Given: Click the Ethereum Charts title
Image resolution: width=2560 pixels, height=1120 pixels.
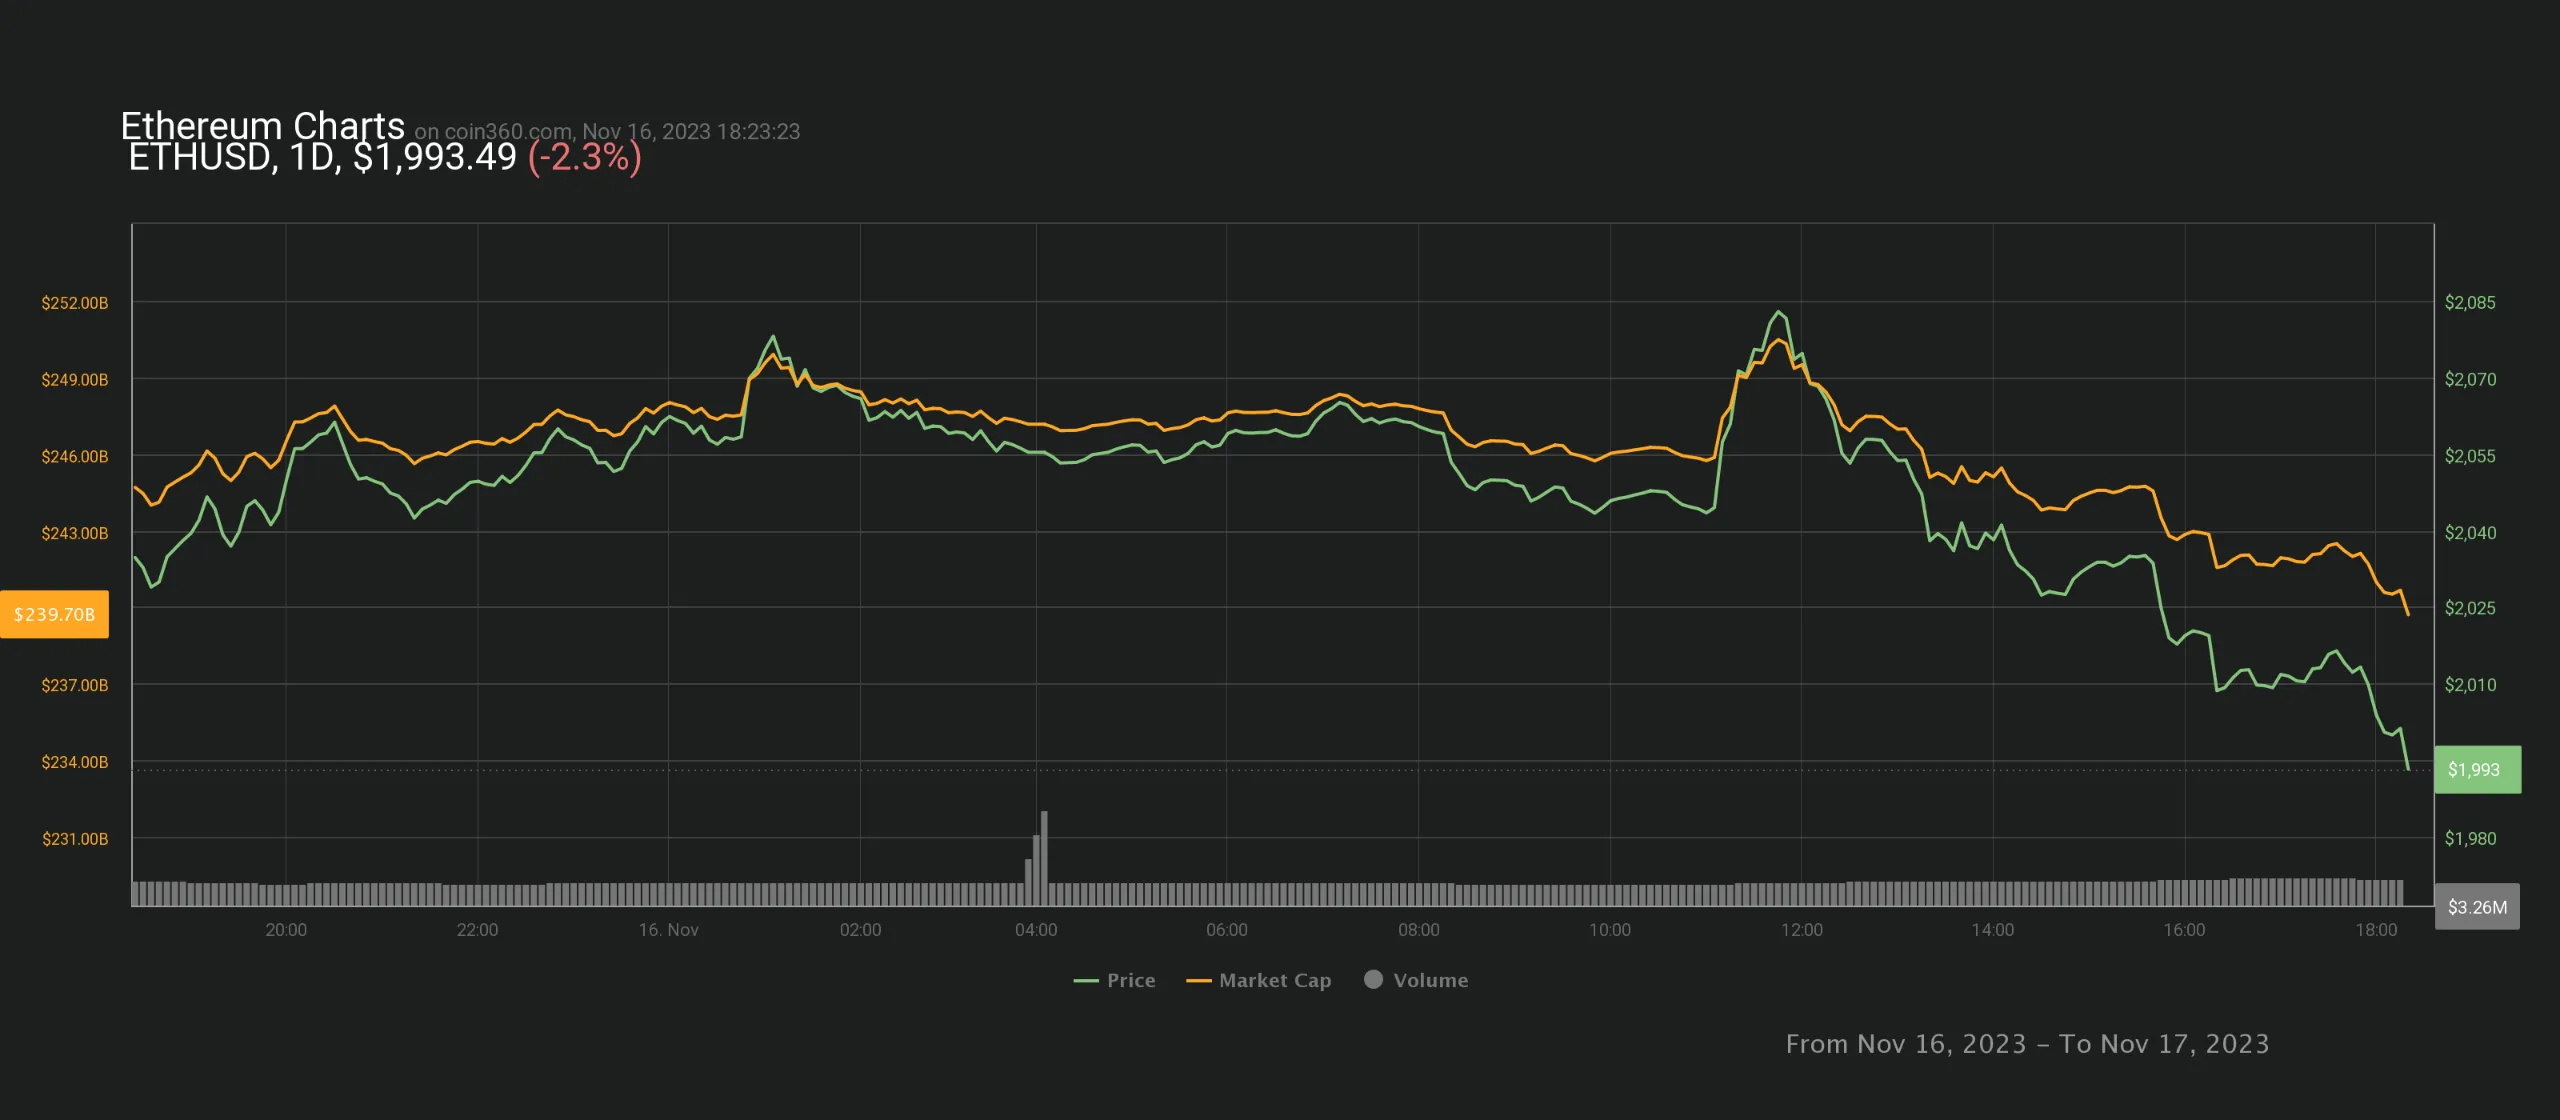Looking at the screenshot, I should (262, 126).
